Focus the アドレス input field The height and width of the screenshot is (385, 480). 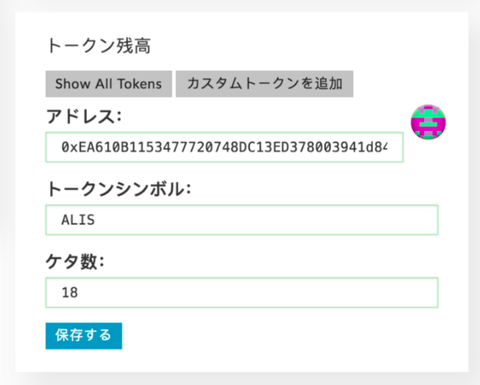click(x=224, y=147)
